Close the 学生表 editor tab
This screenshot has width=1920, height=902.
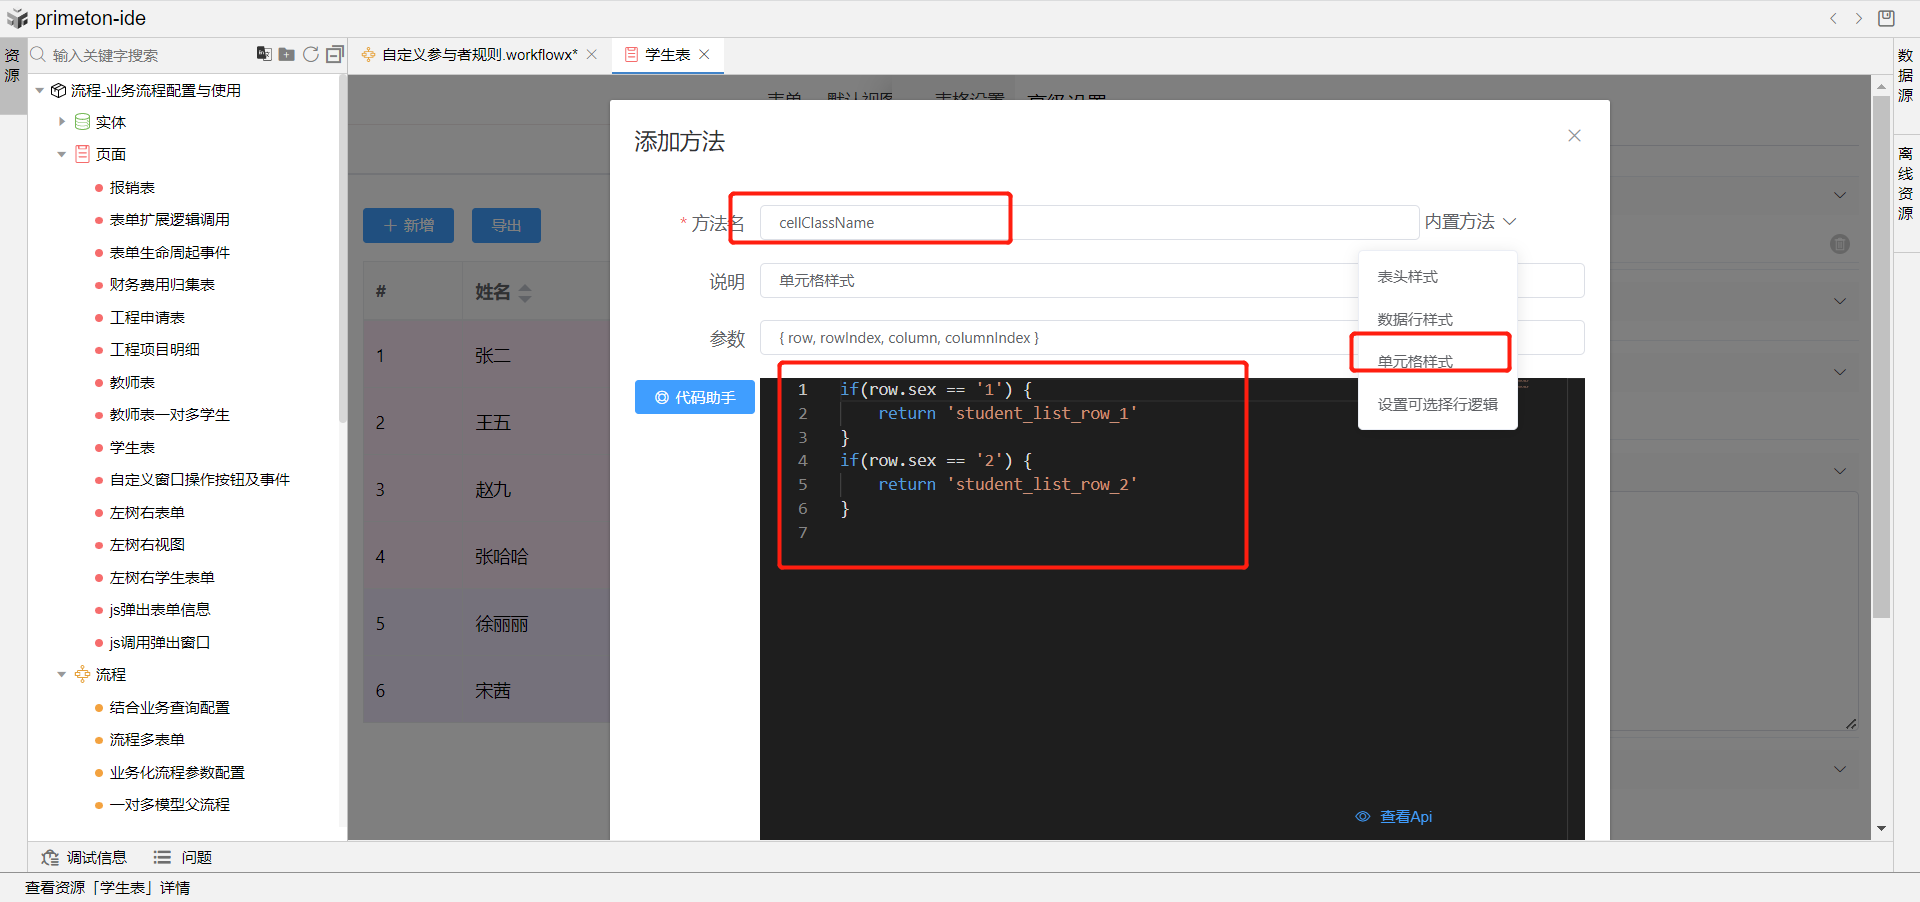tap(705, 54)
